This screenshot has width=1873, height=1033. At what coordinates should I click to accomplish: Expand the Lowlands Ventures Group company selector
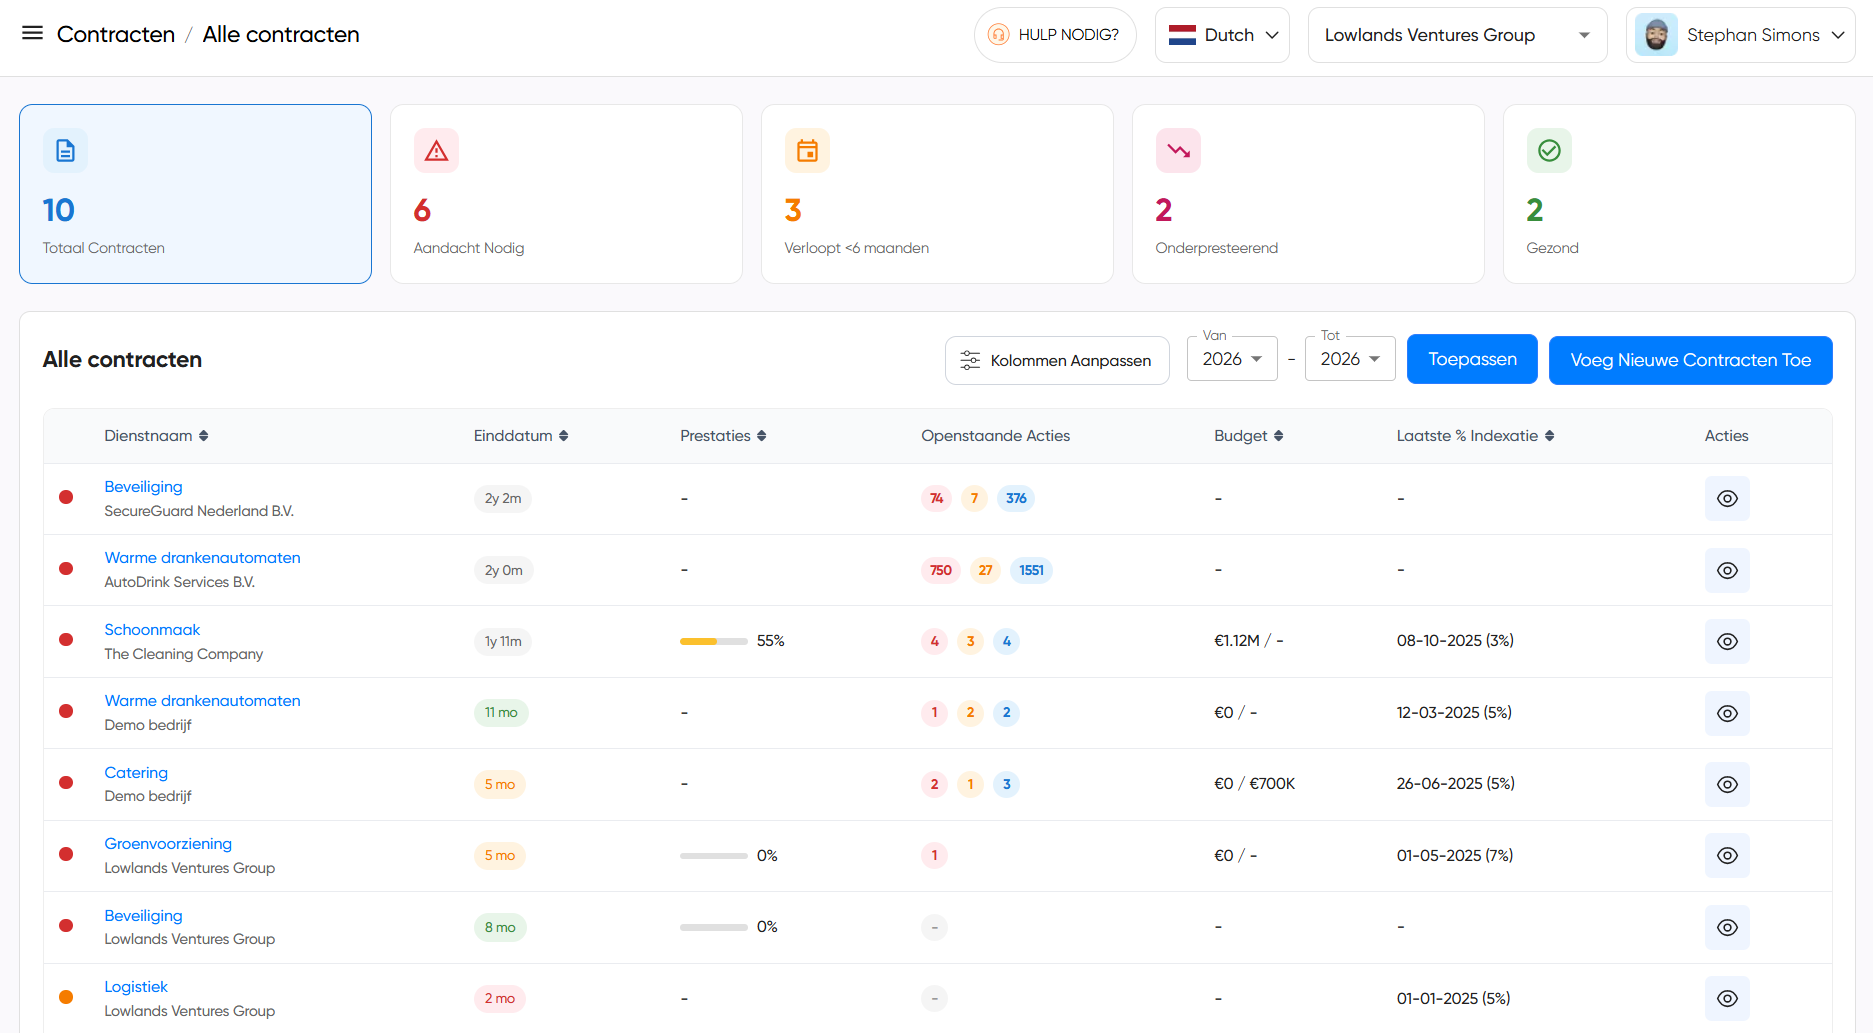click(1456, 35)
